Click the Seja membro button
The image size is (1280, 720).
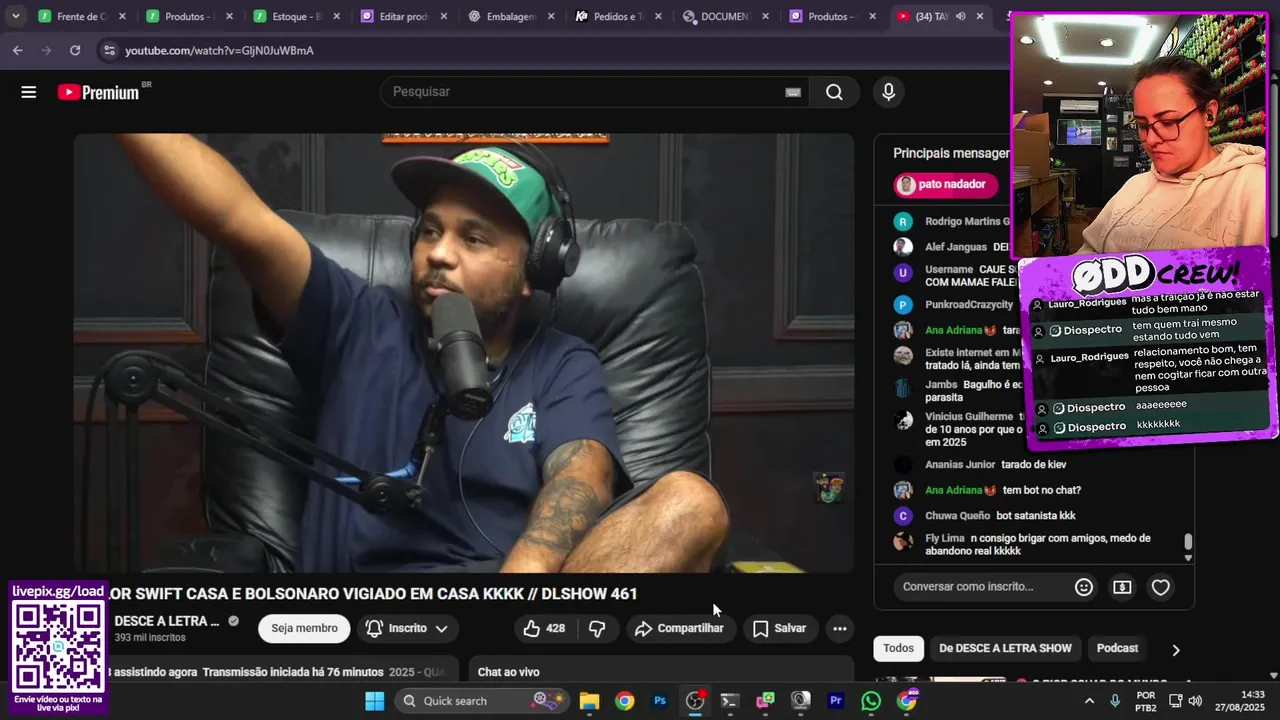click(304, 628)
